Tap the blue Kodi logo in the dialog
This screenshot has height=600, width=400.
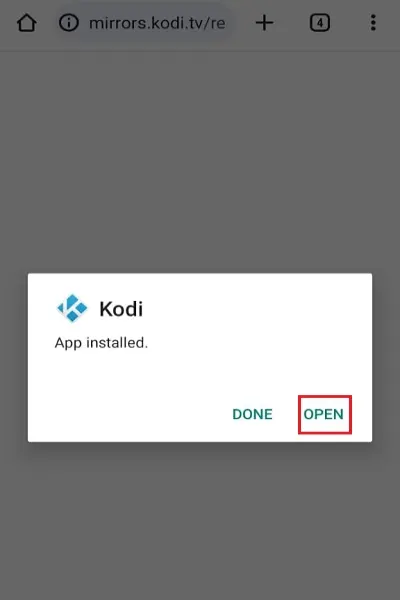pyautogui.click(x=72, y=308)
